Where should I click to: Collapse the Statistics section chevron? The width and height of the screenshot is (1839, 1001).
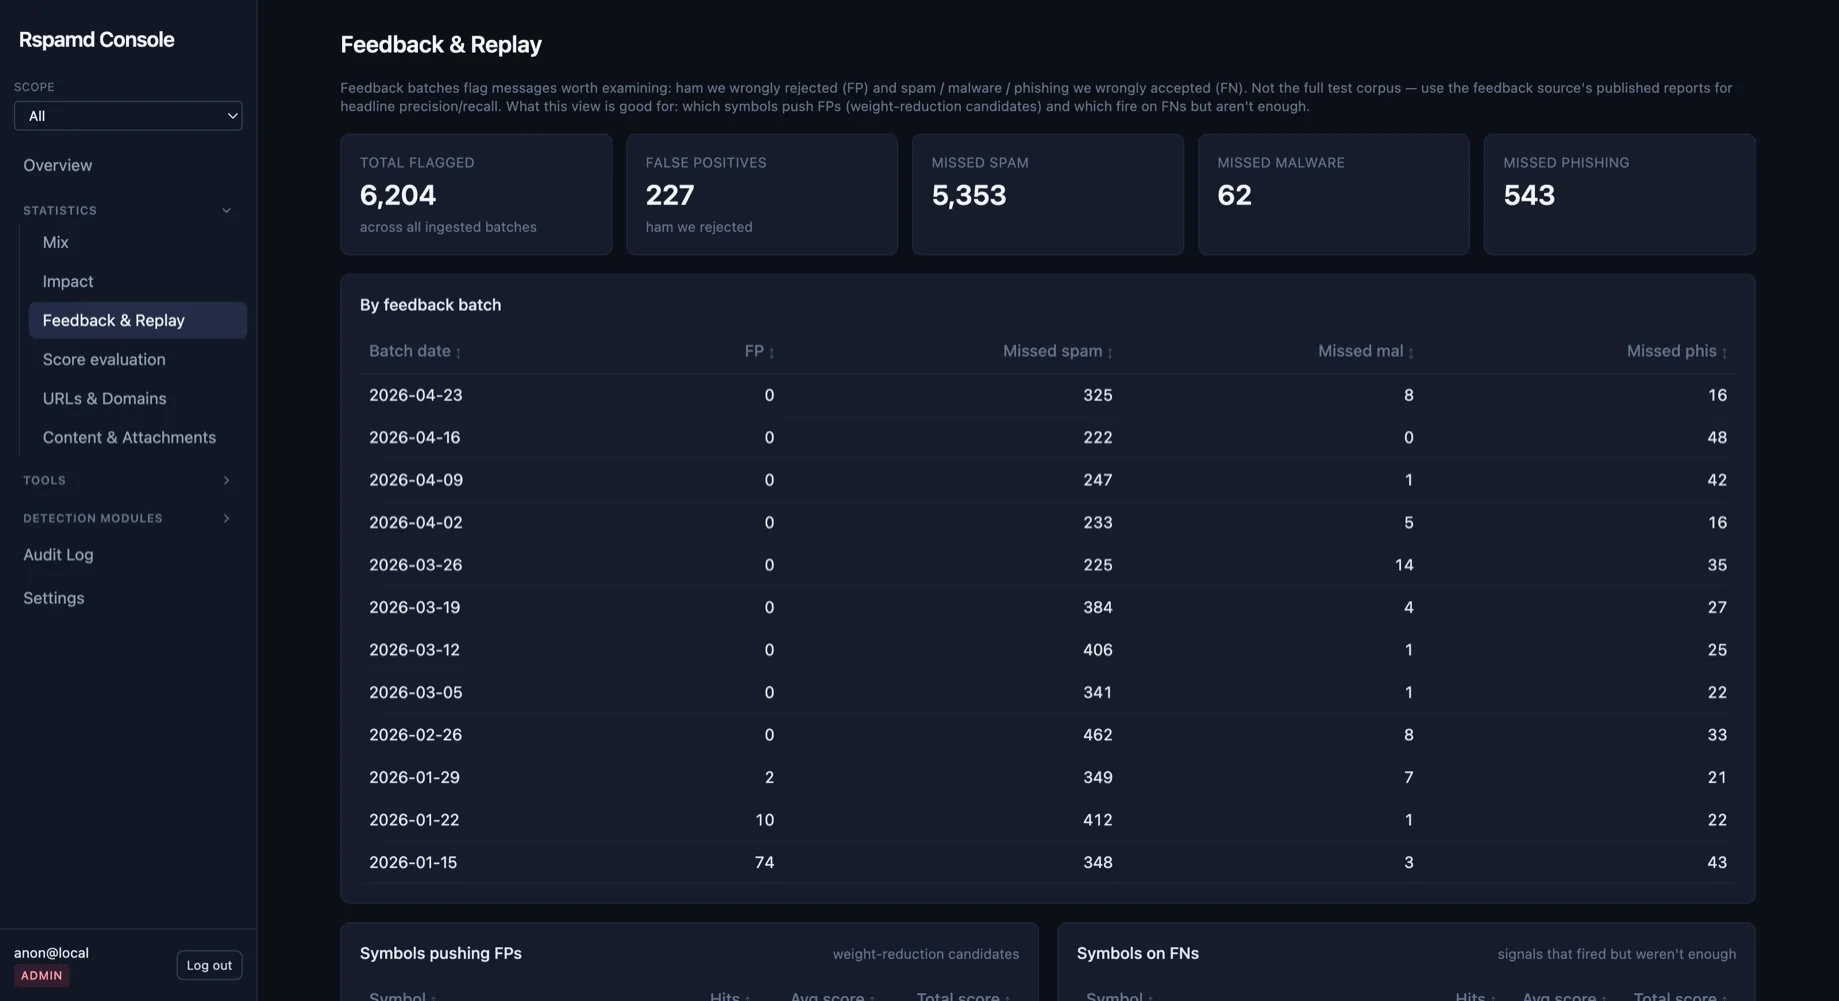[226, 211]
